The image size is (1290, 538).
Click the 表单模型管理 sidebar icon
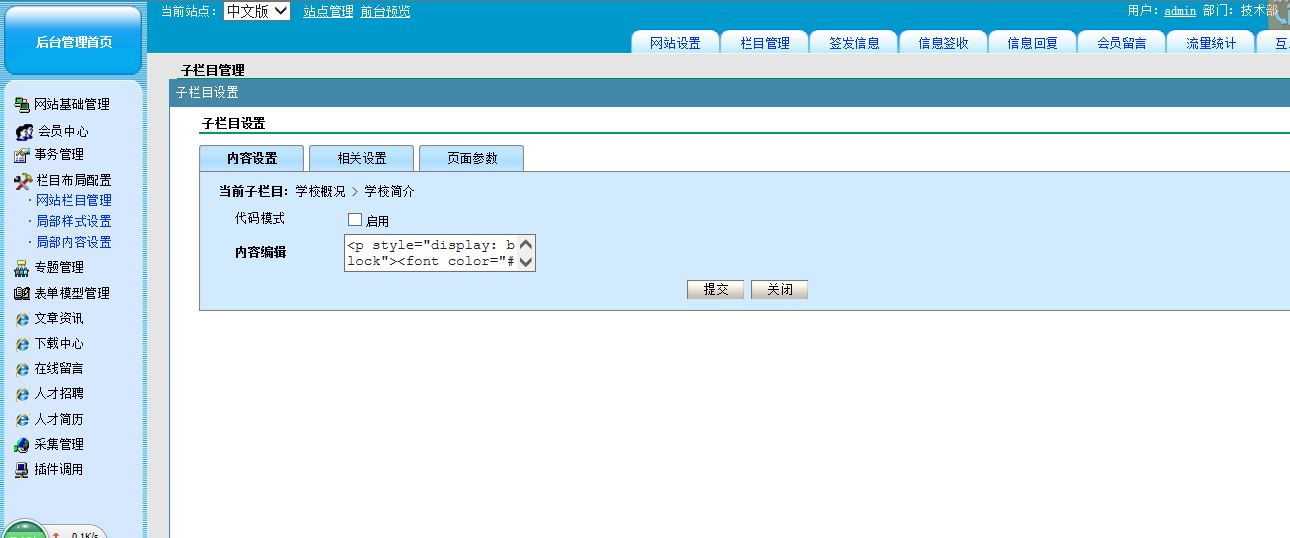point(22,294)
